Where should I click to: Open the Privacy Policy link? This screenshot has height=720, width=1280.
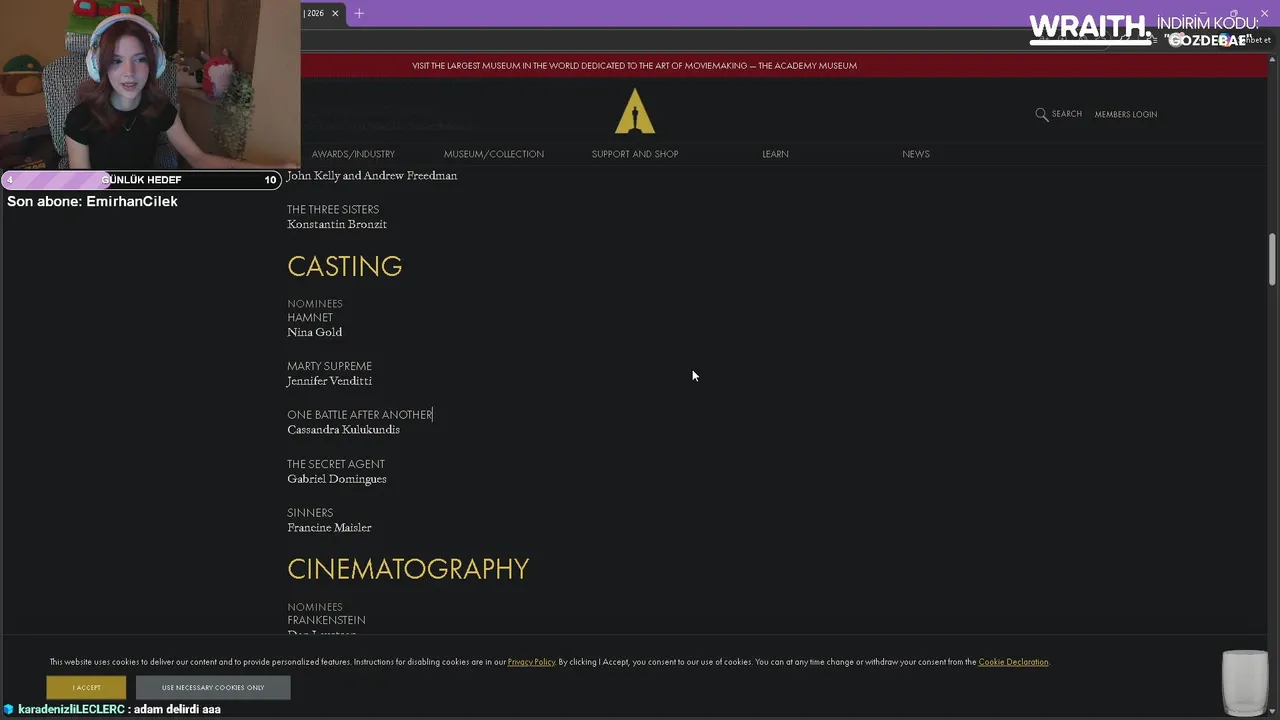click(x=531, y=662)
